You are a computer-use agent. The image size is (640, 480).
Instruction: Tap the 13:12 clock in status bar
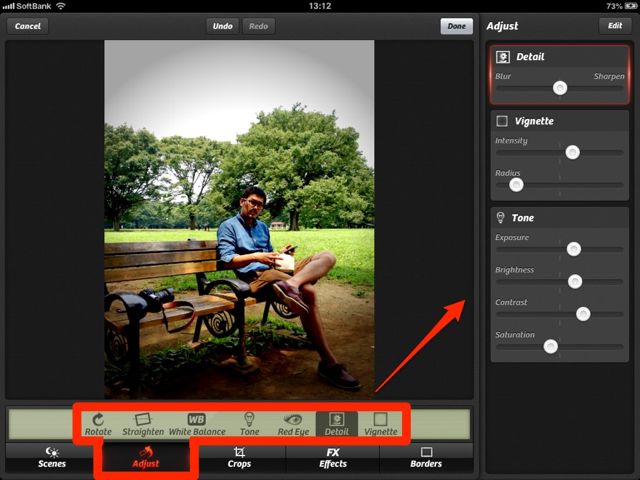[320, 6]
